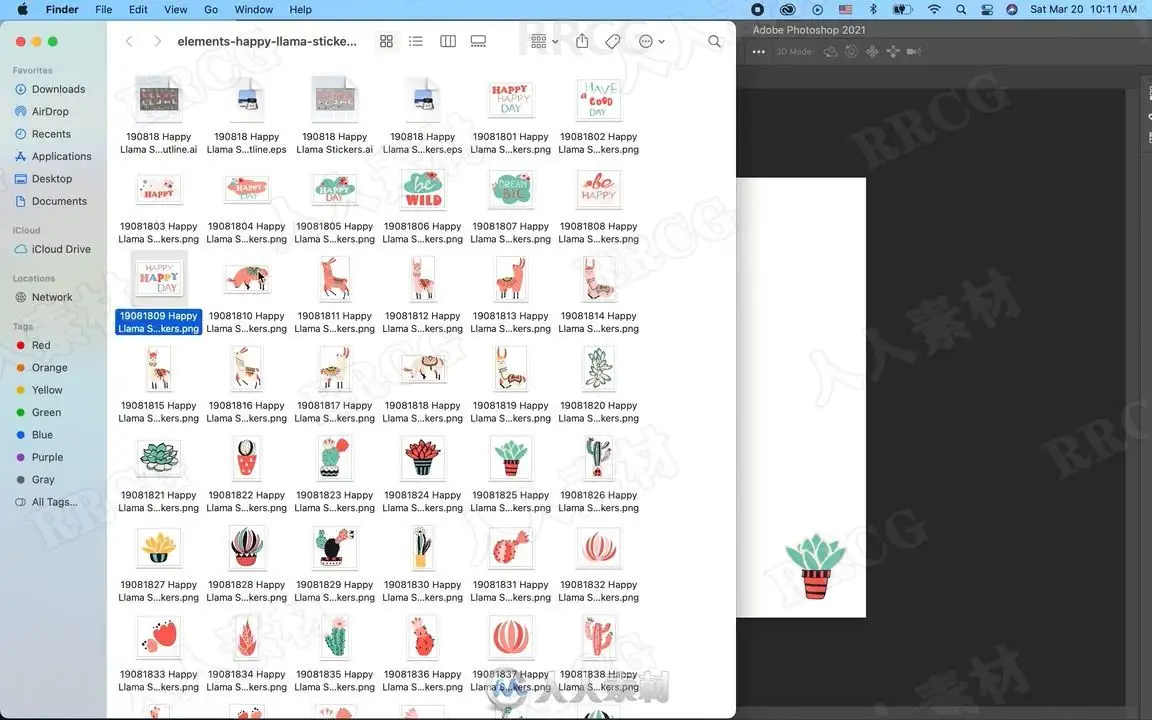Click the Share icon in Finder toolbar
1152x720 pixels.
tap(582, 41)
